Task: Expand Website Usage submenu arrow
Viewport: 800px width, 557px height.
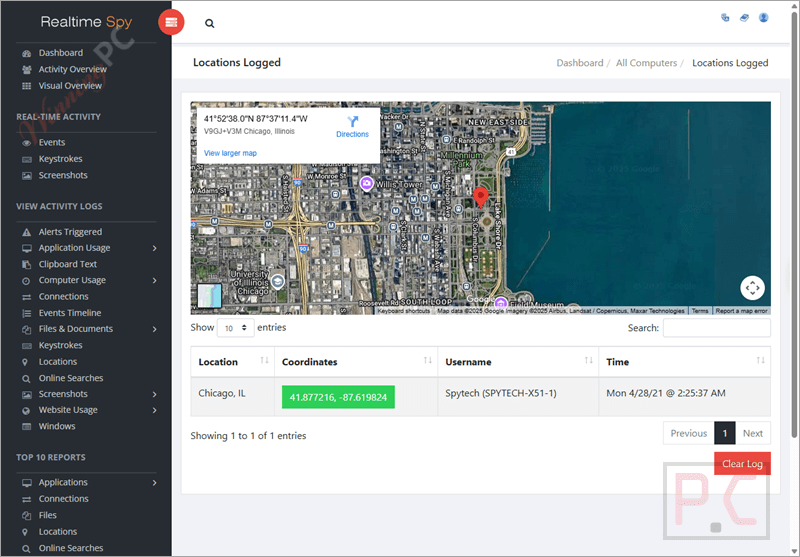Action: (155, 411)
